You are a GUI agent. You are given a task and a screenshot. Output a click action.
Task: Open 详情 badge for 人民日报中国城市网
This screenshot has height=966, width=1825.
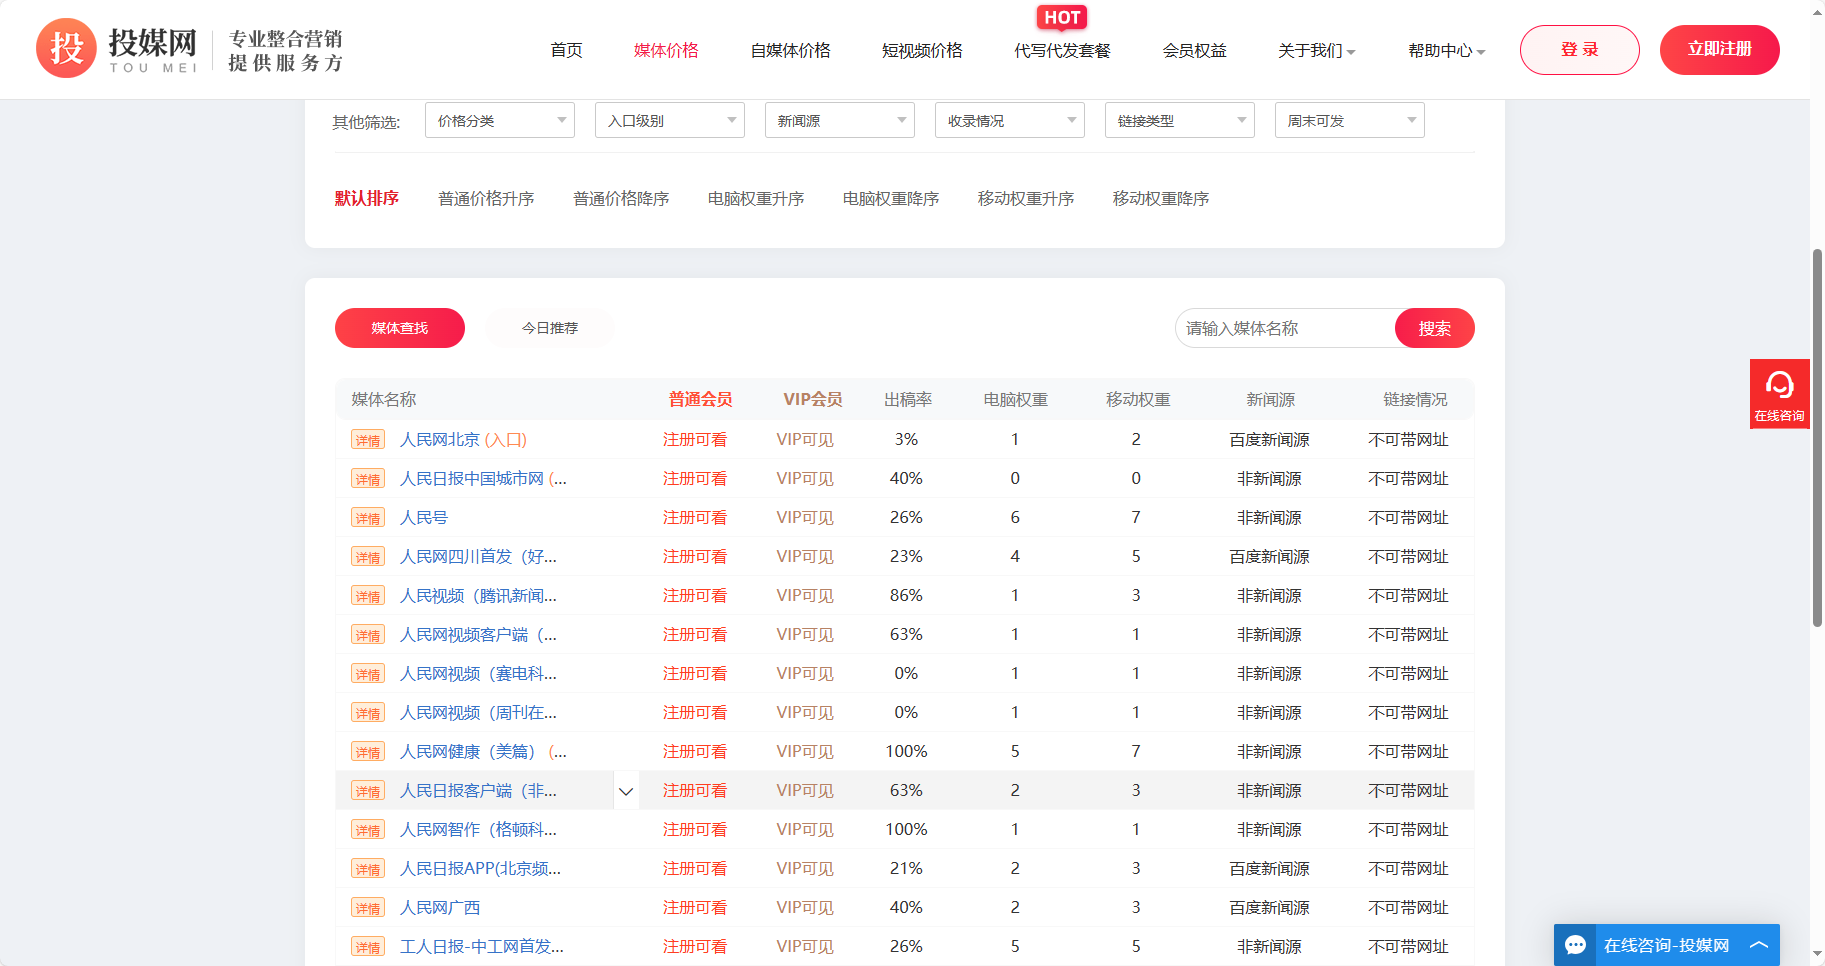368,479
